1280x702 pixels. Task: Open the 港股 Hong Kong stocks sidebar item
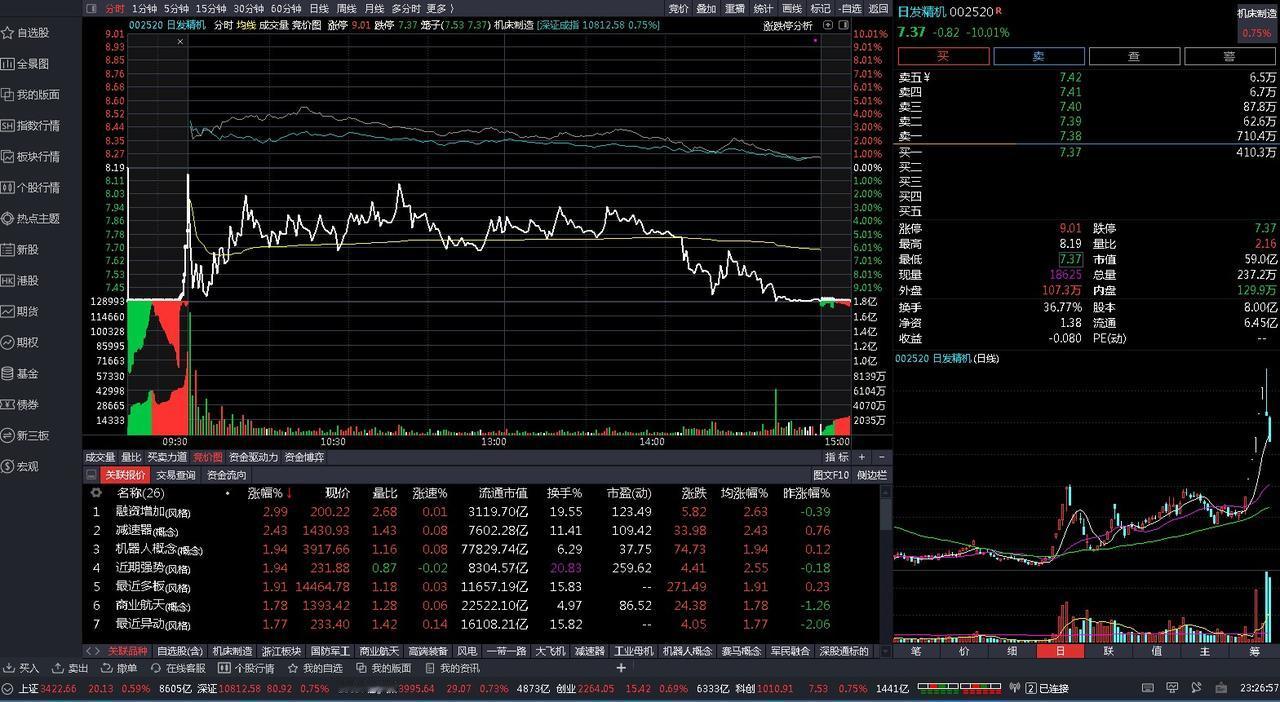(20, 281)
